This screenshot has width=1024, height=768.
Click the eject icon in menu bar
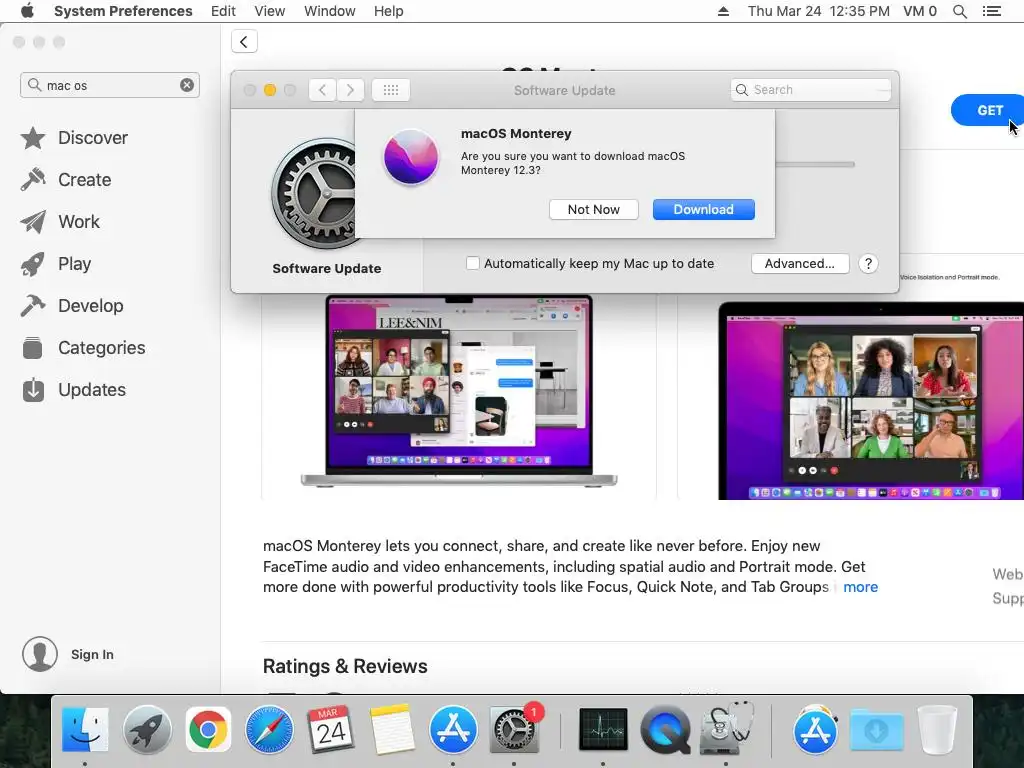723,11
